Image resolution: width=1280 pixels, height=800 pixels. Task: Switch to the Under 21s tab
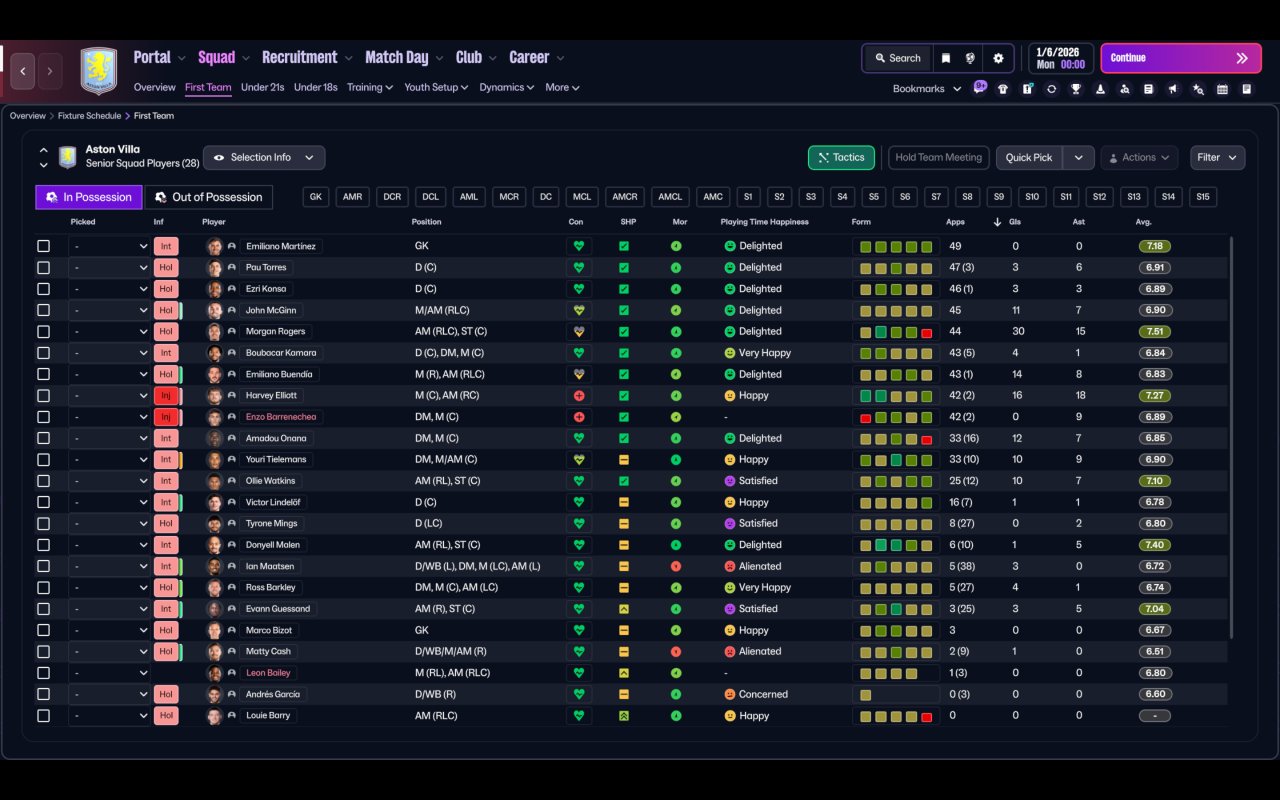262,87
